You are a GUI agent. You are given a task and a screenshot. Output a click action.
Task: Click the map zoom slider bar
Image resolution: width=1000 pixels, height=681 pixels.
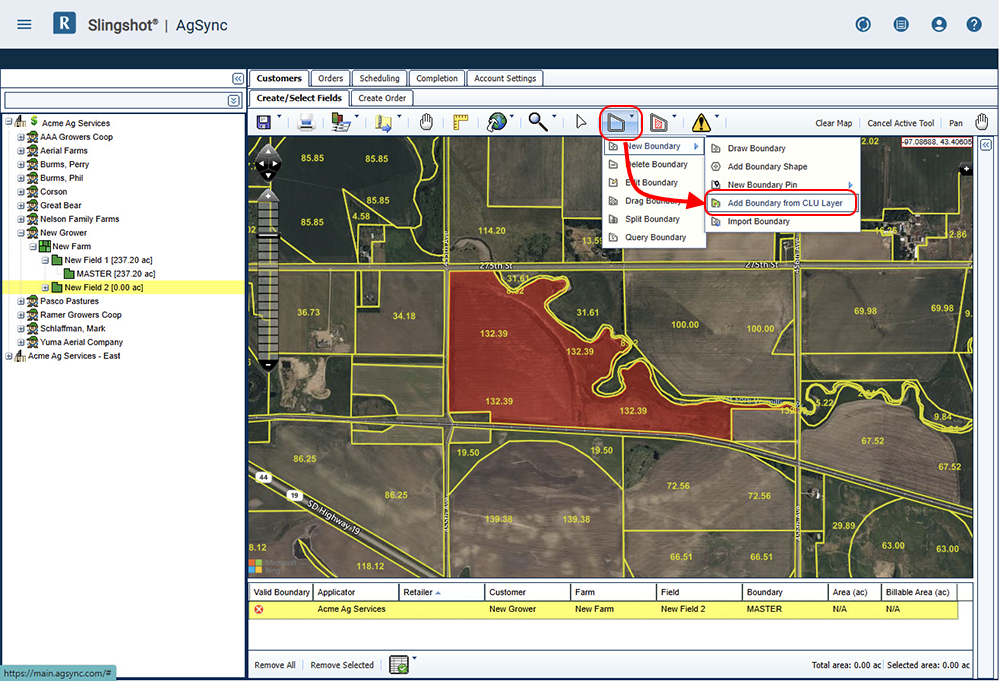click(268, 280)
